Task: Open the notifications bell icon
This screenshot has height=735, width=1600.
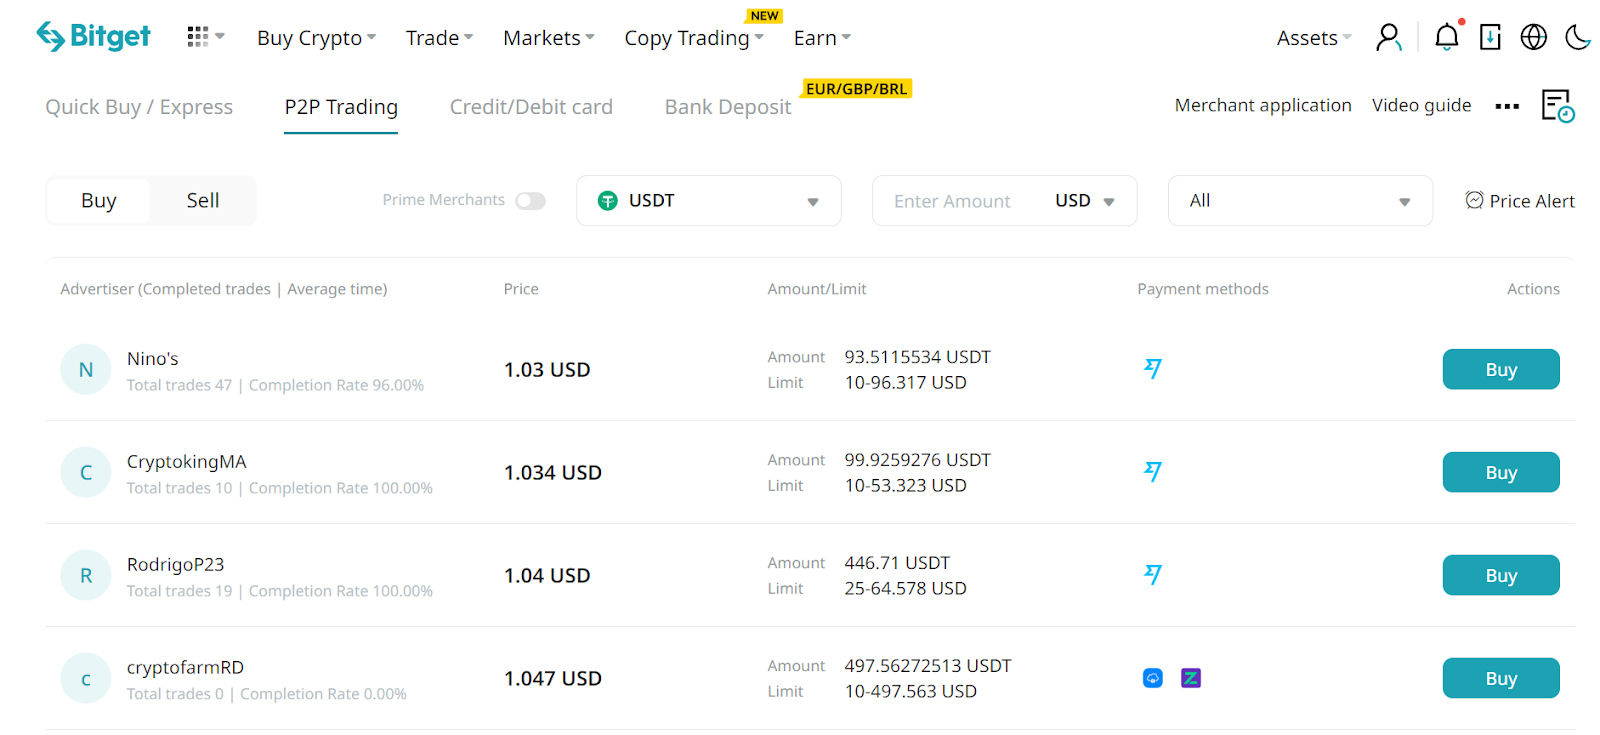Action: coord(1446,38)
